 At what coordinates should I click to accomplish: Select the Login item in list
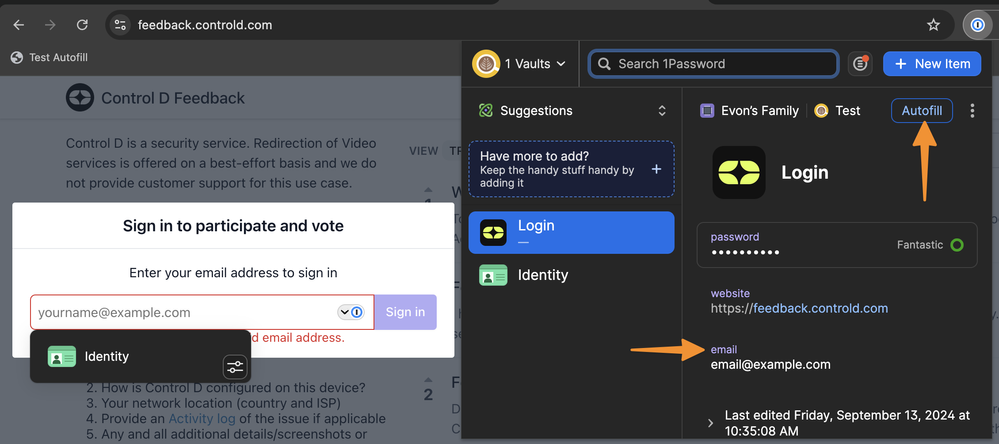pyautogui.click(x=571, y=233)
